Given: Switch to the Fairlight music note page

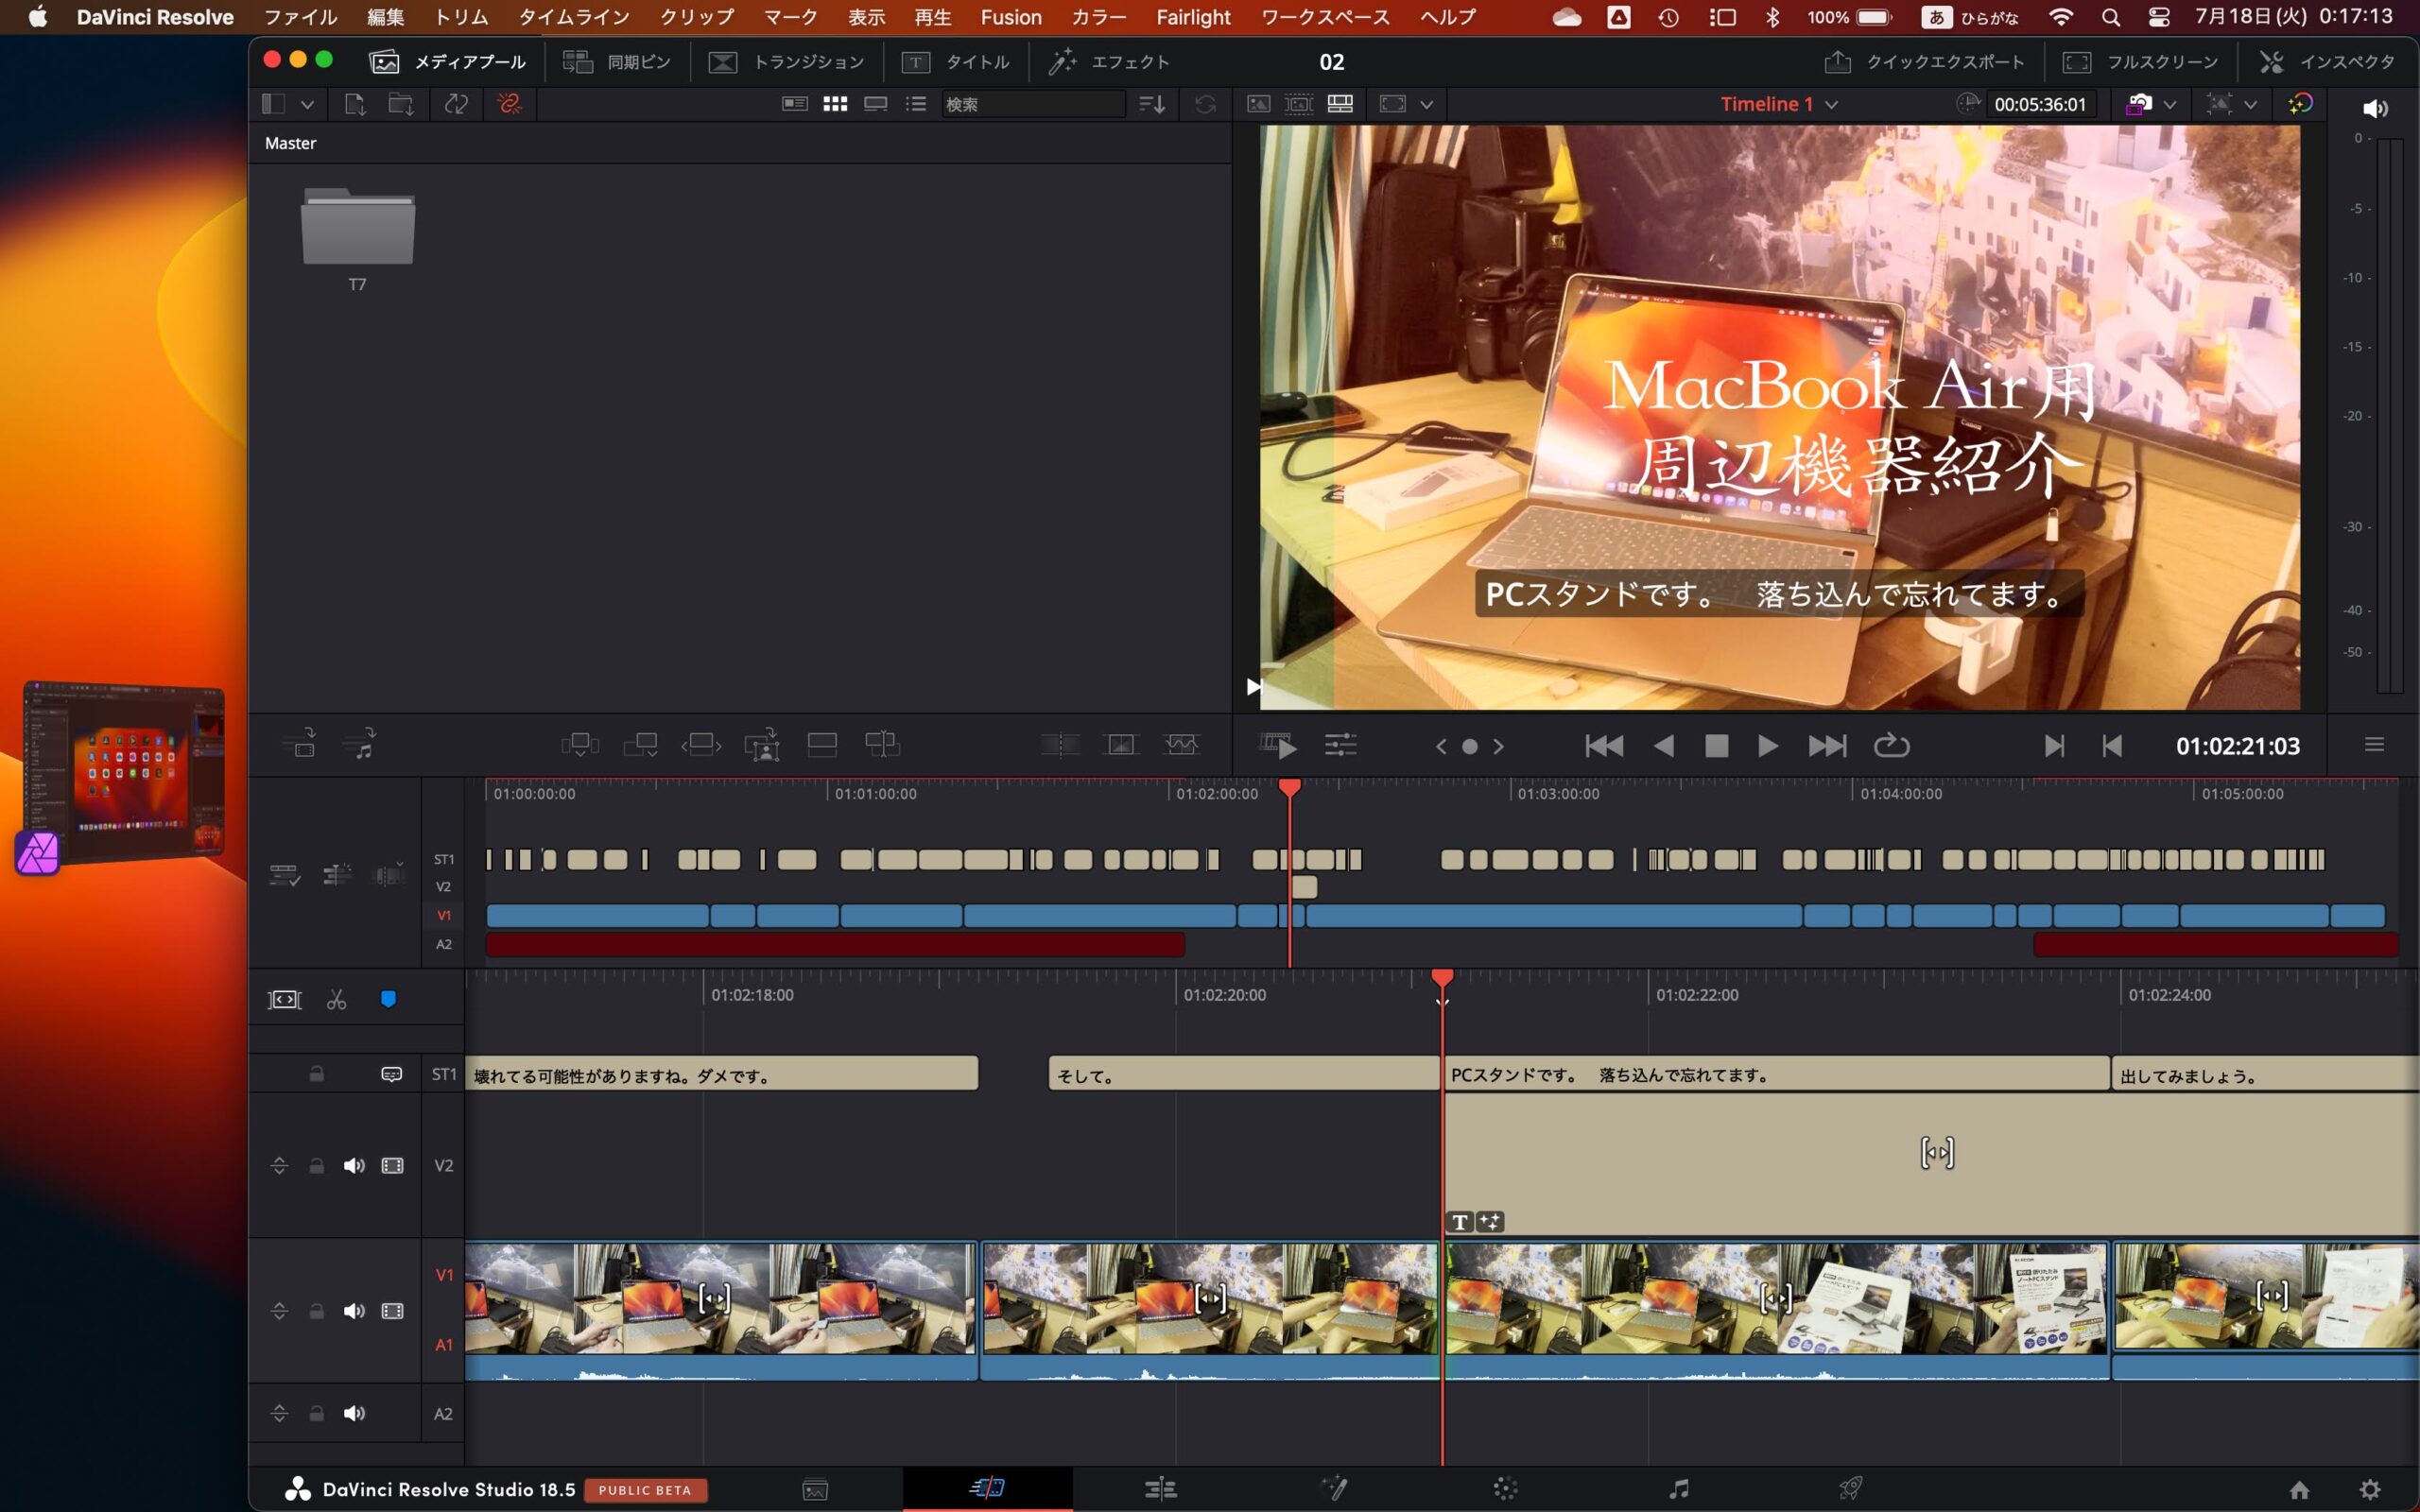Looking at the screenshot, I should click(1679, 1488).
